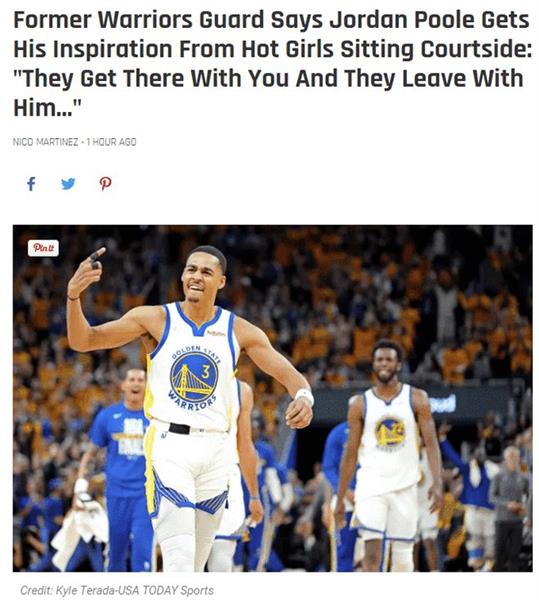Share the article via Facebook icon
The image size is (539, 600).
tap(31, 184)
